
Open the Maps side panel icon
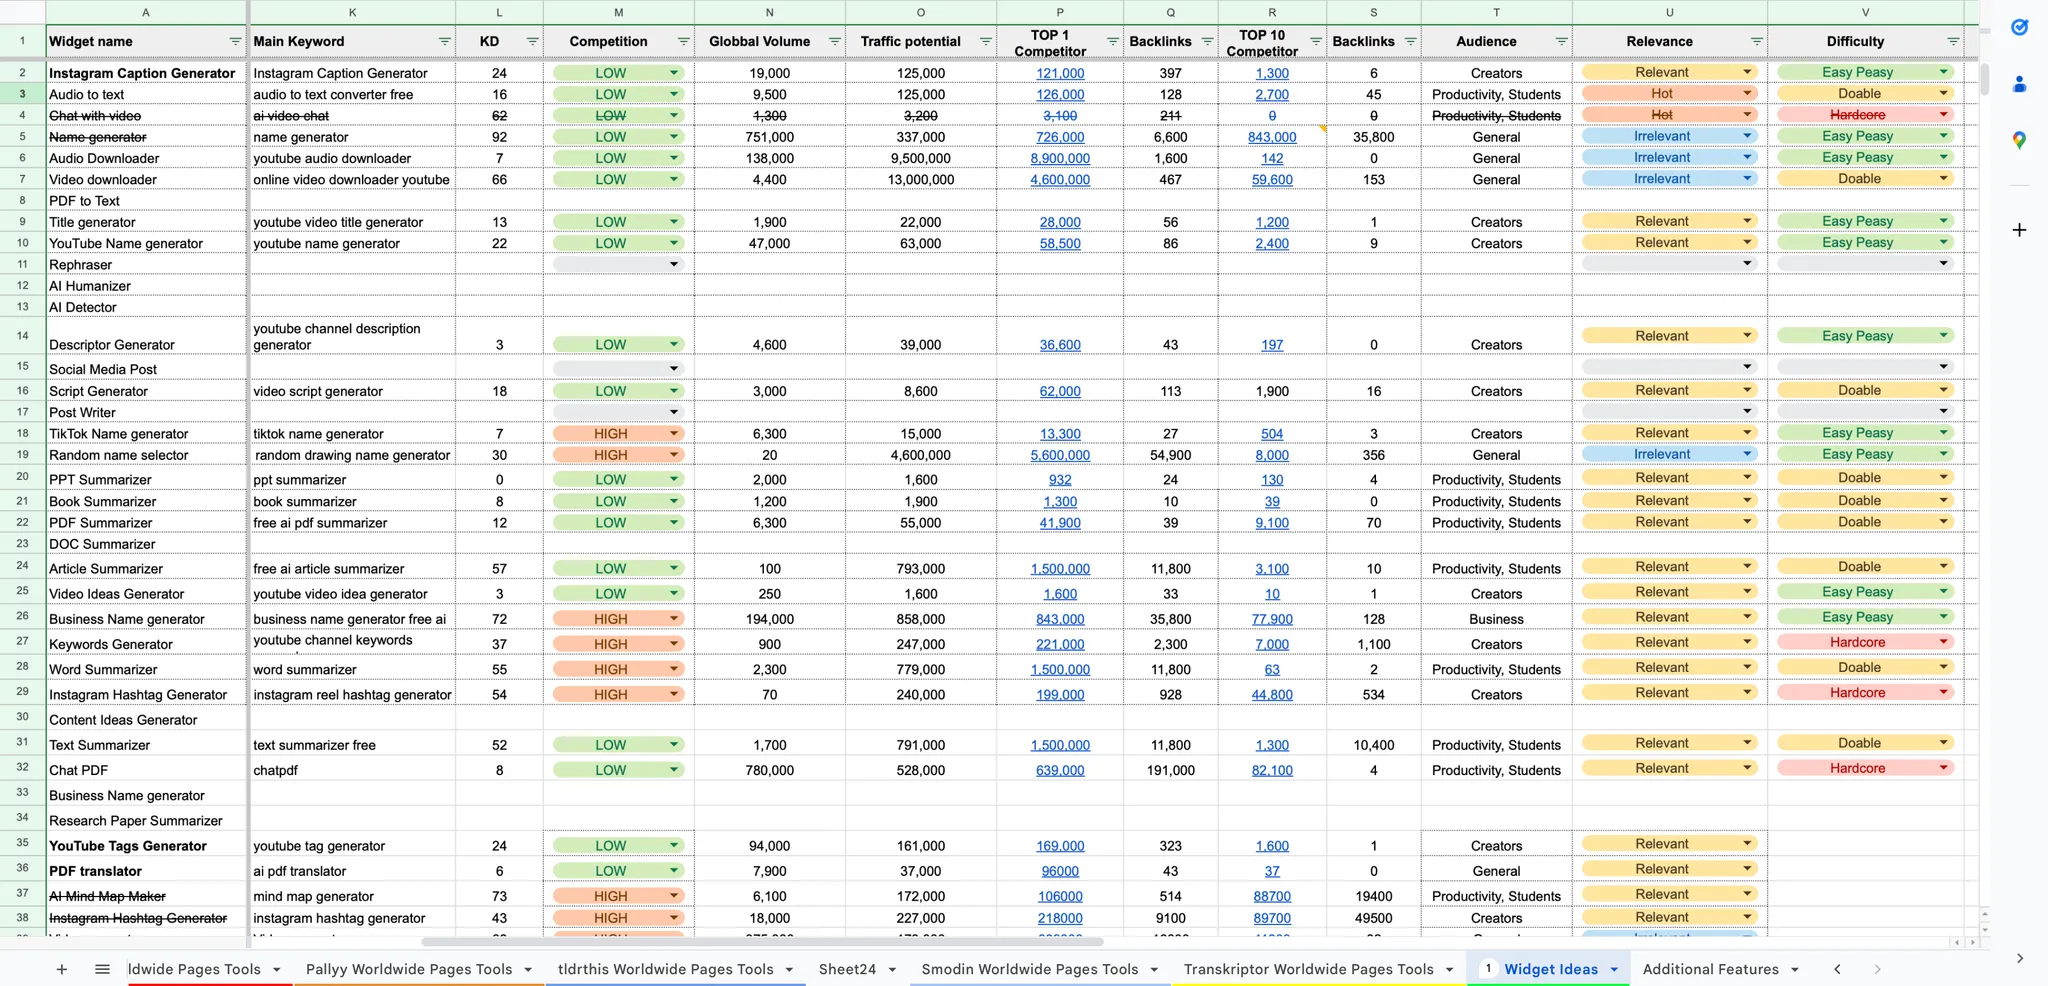coord(2019,141)
